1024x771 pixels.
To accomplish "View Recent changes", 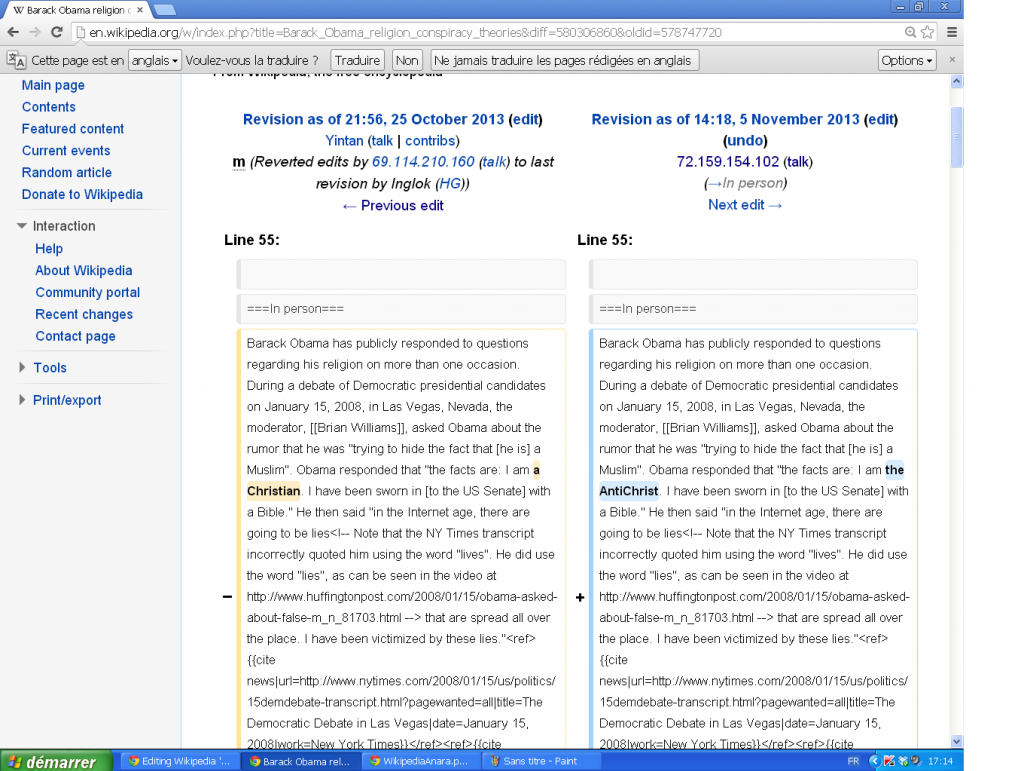I will (x=84, y=314).
